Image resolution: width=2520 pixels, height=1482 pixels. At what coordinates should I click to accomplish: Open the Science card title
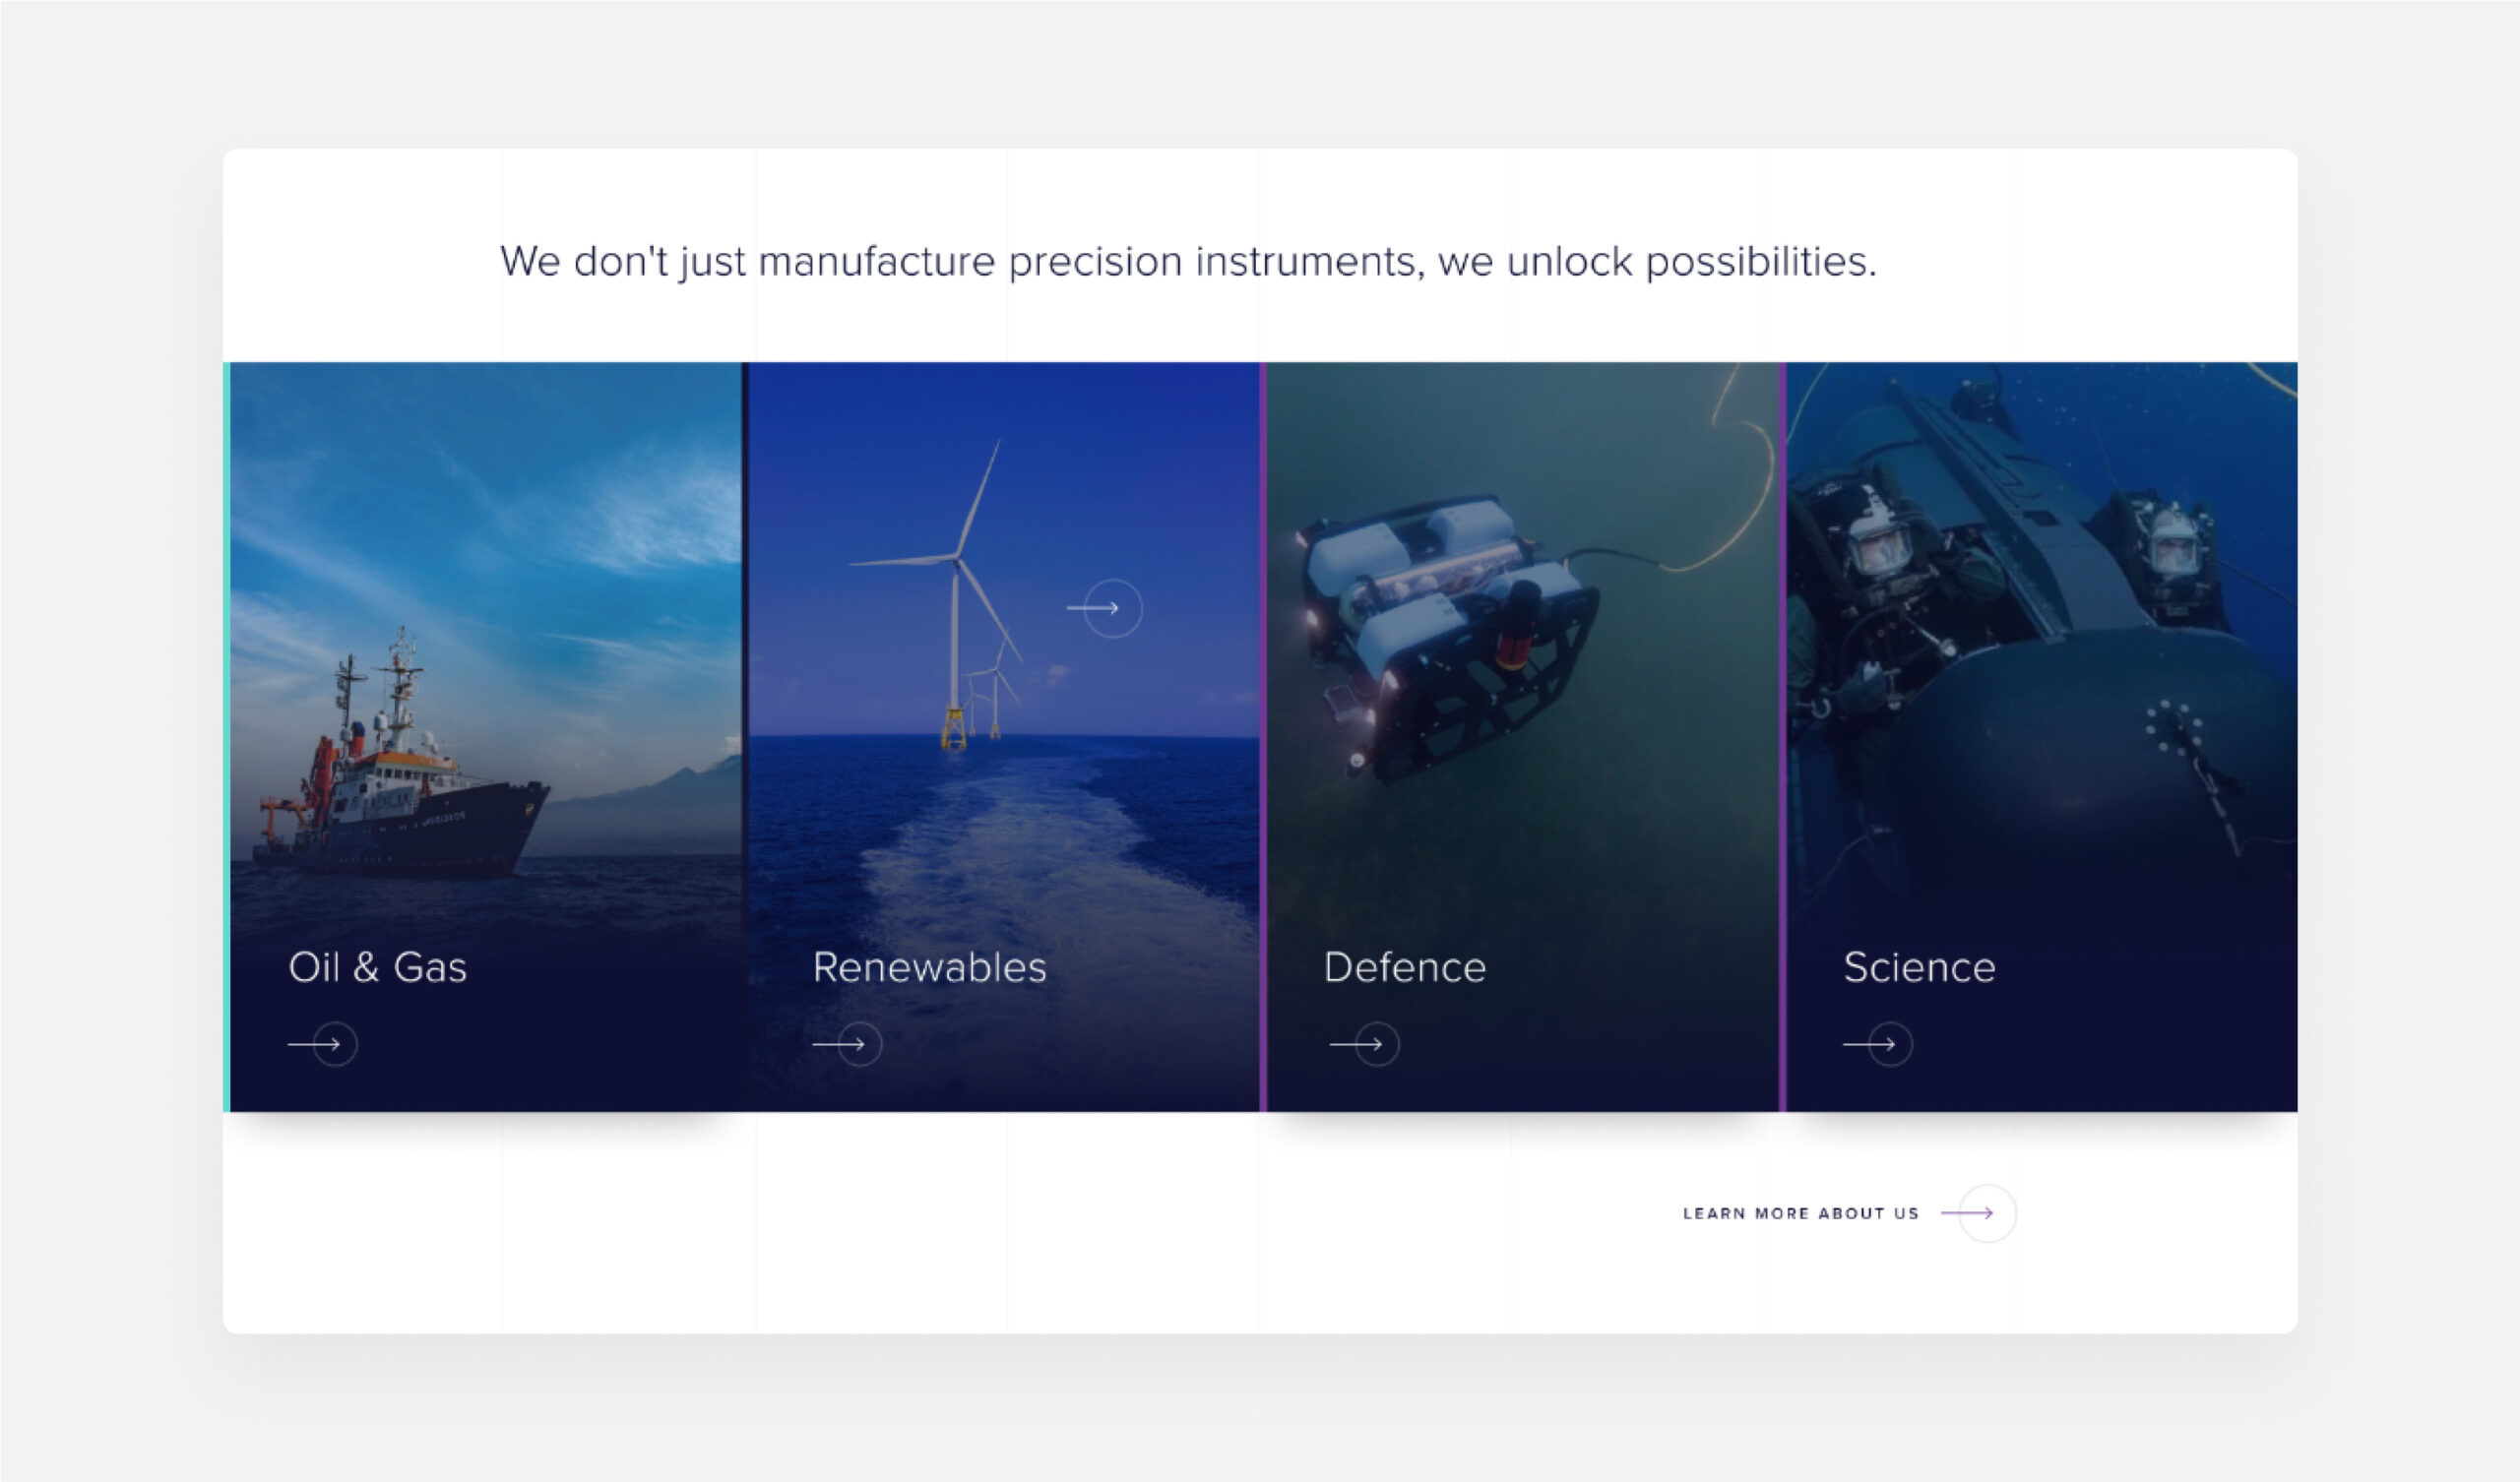click(x=1920, y=967)
